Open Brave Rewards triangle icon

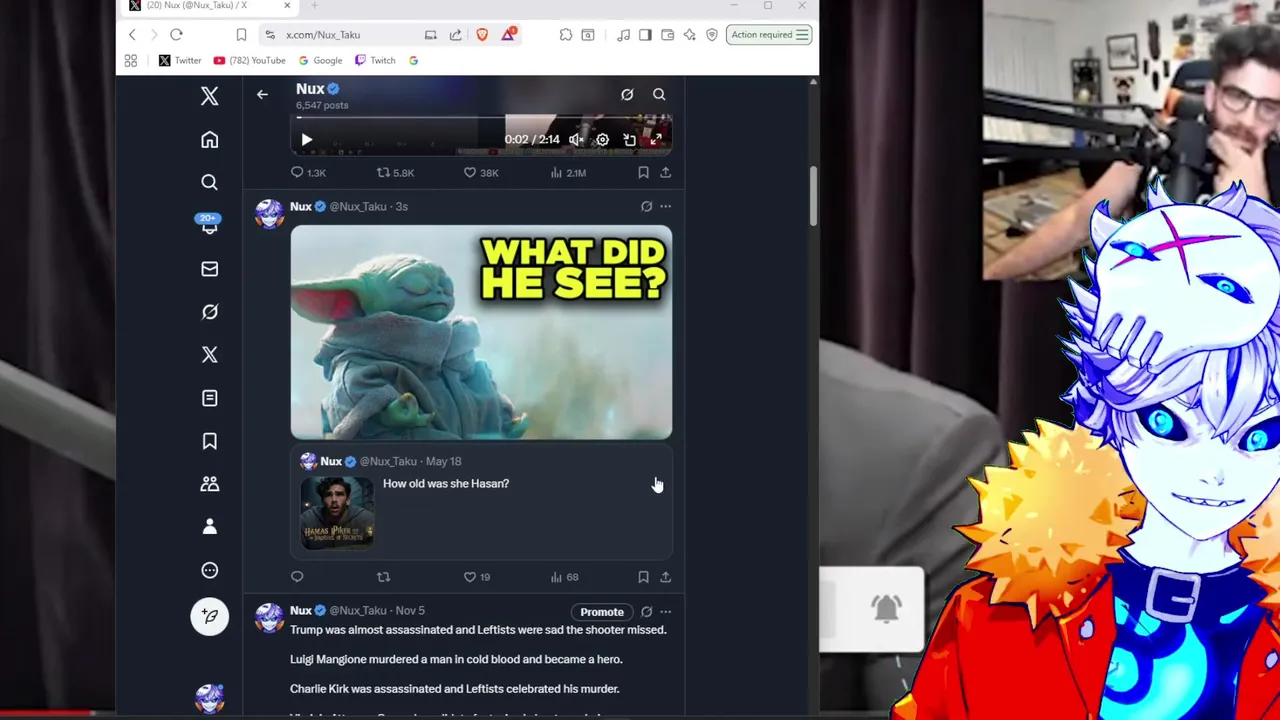click(x=508, y=35)
